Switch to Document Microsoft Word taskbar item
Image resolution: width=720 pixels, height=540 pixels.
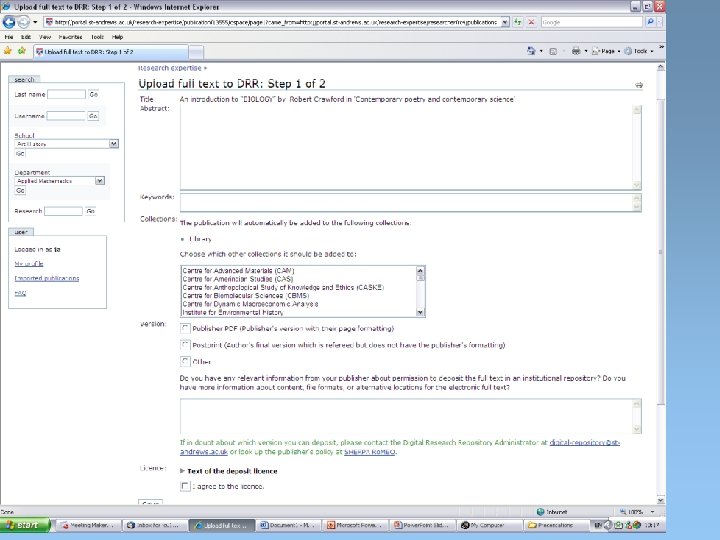(x=288, y=525)
